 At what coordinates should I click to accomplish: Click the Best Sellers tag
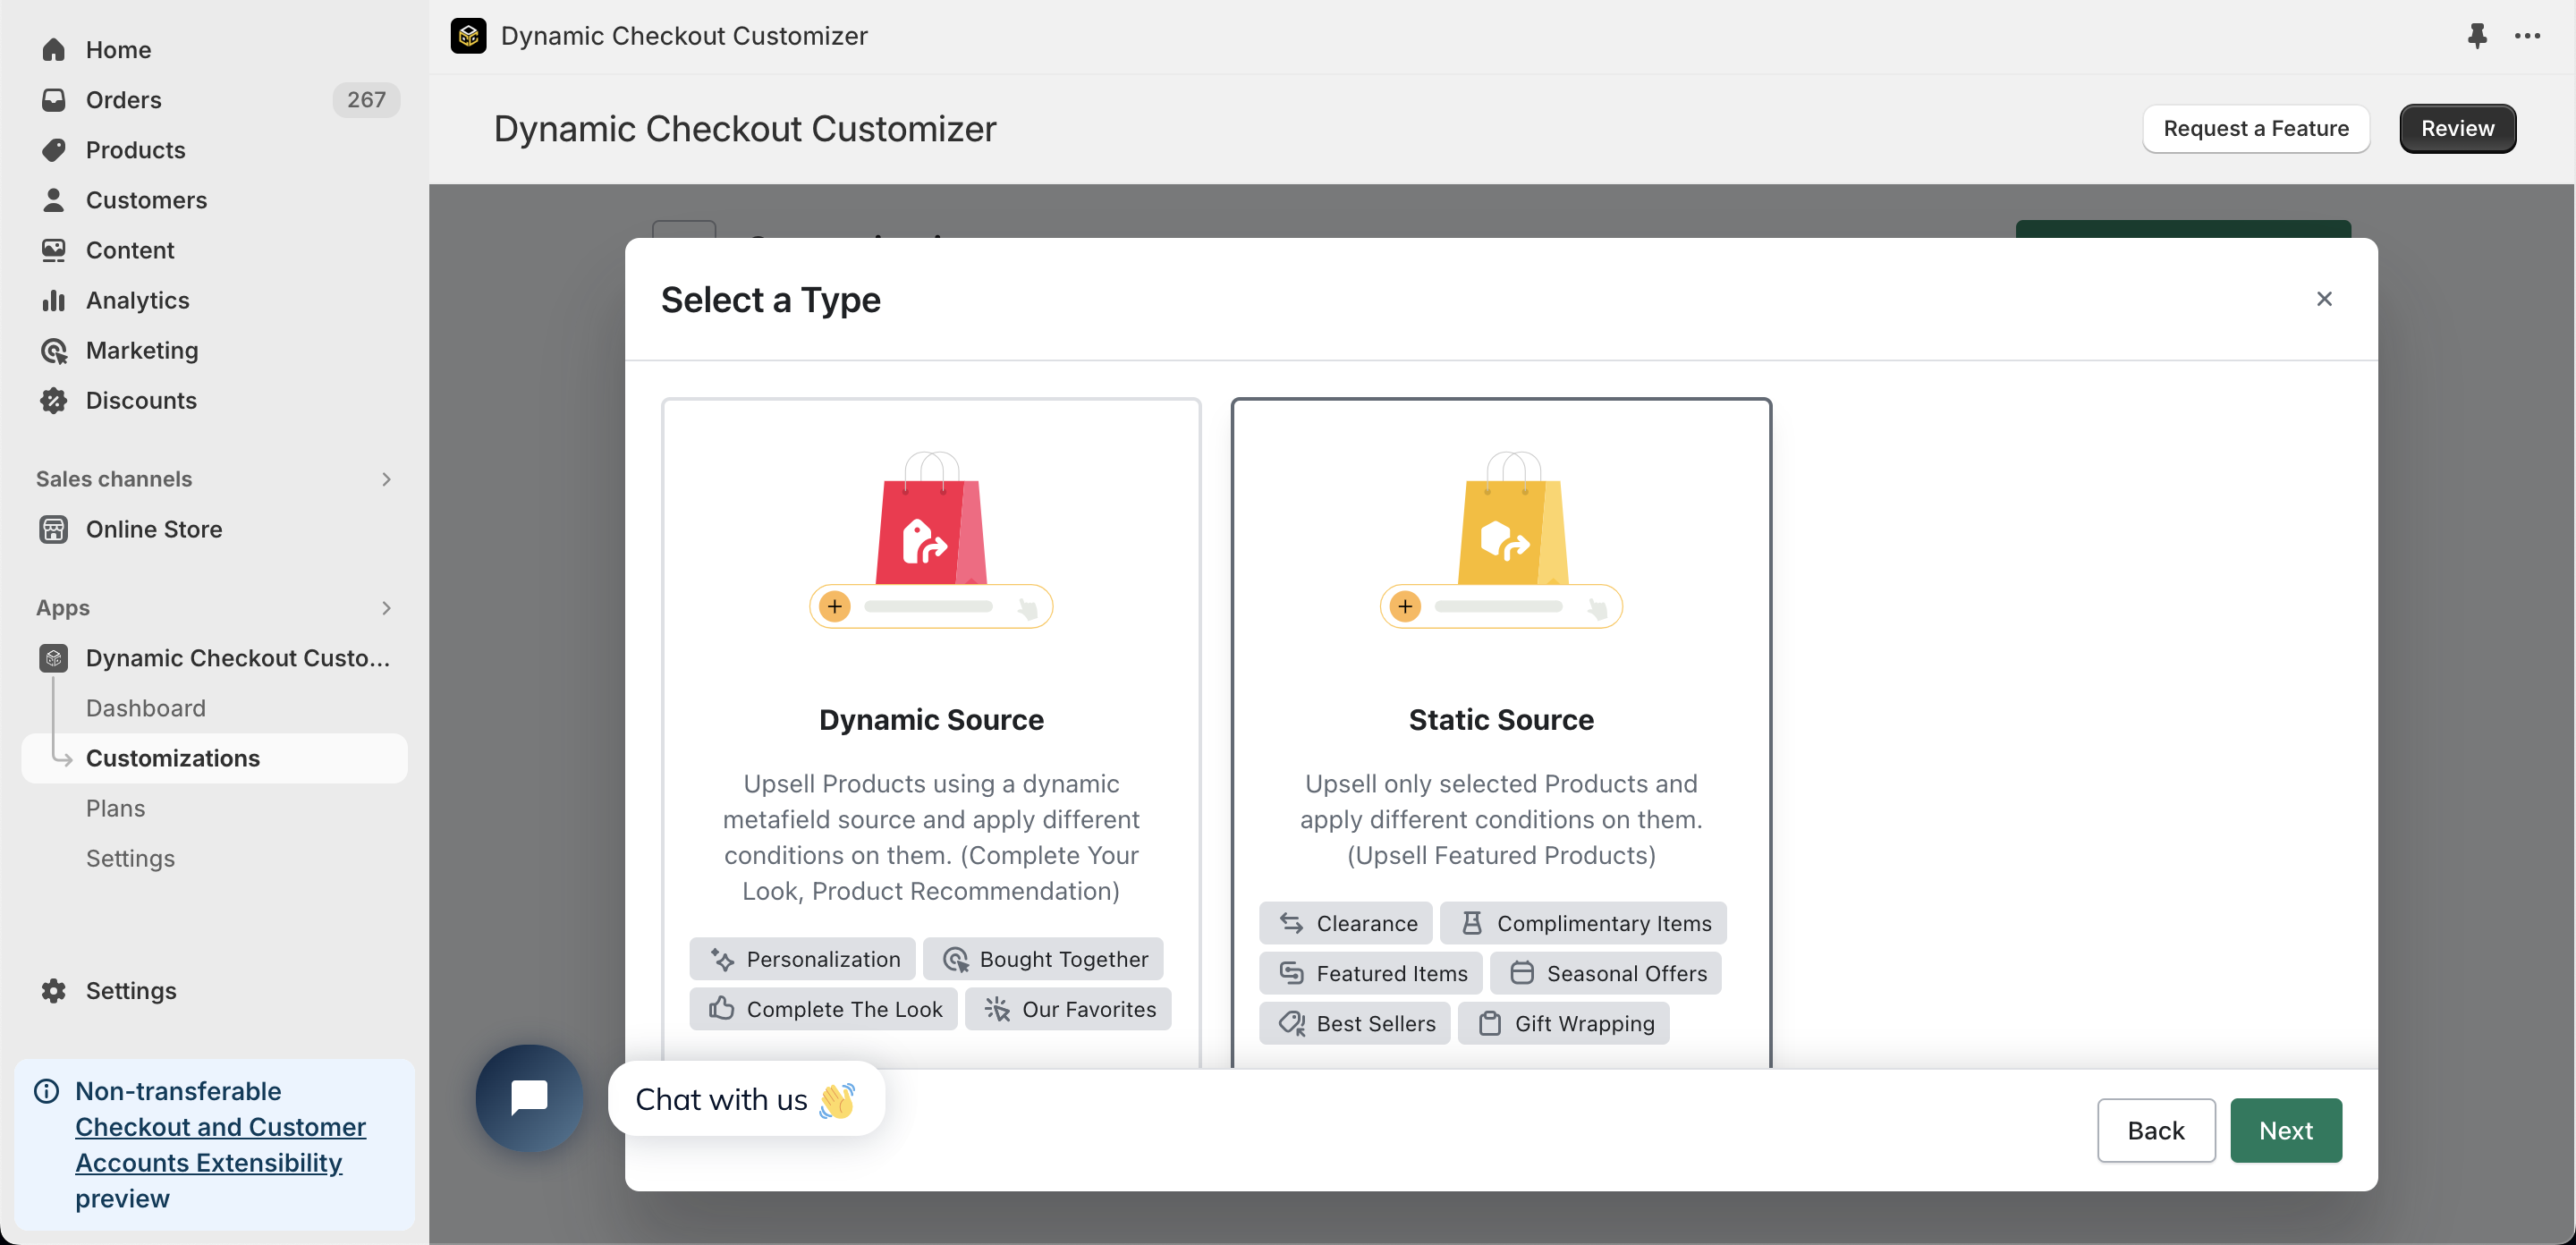coord(1355,1023)
